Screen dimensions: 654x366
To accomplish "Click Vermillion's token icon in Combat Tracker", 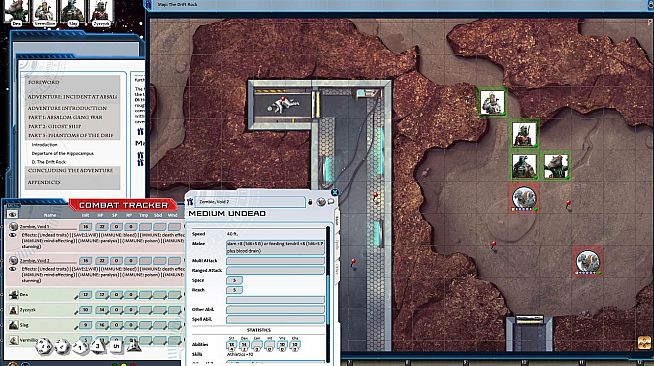I will coord(13,340).
